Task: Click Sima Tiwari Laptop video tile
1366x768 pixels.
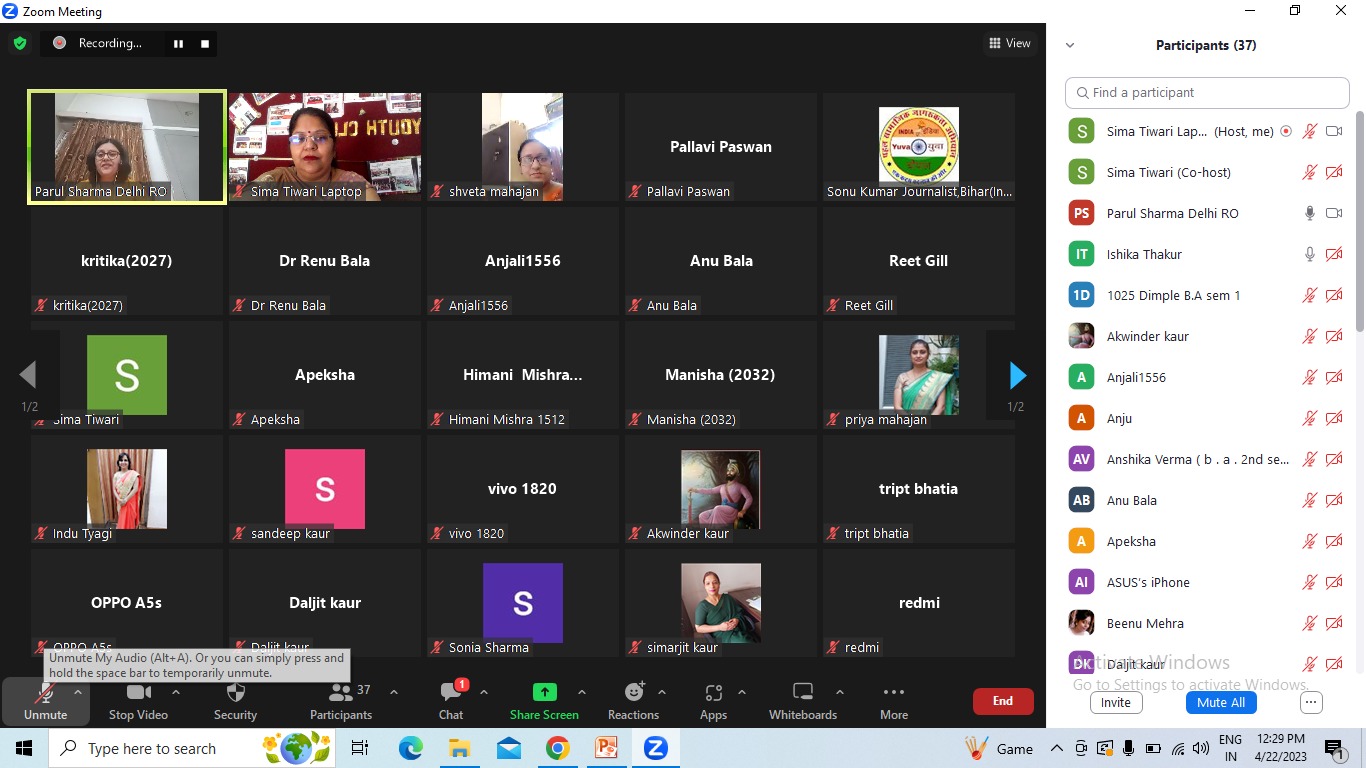Action: 325,147
